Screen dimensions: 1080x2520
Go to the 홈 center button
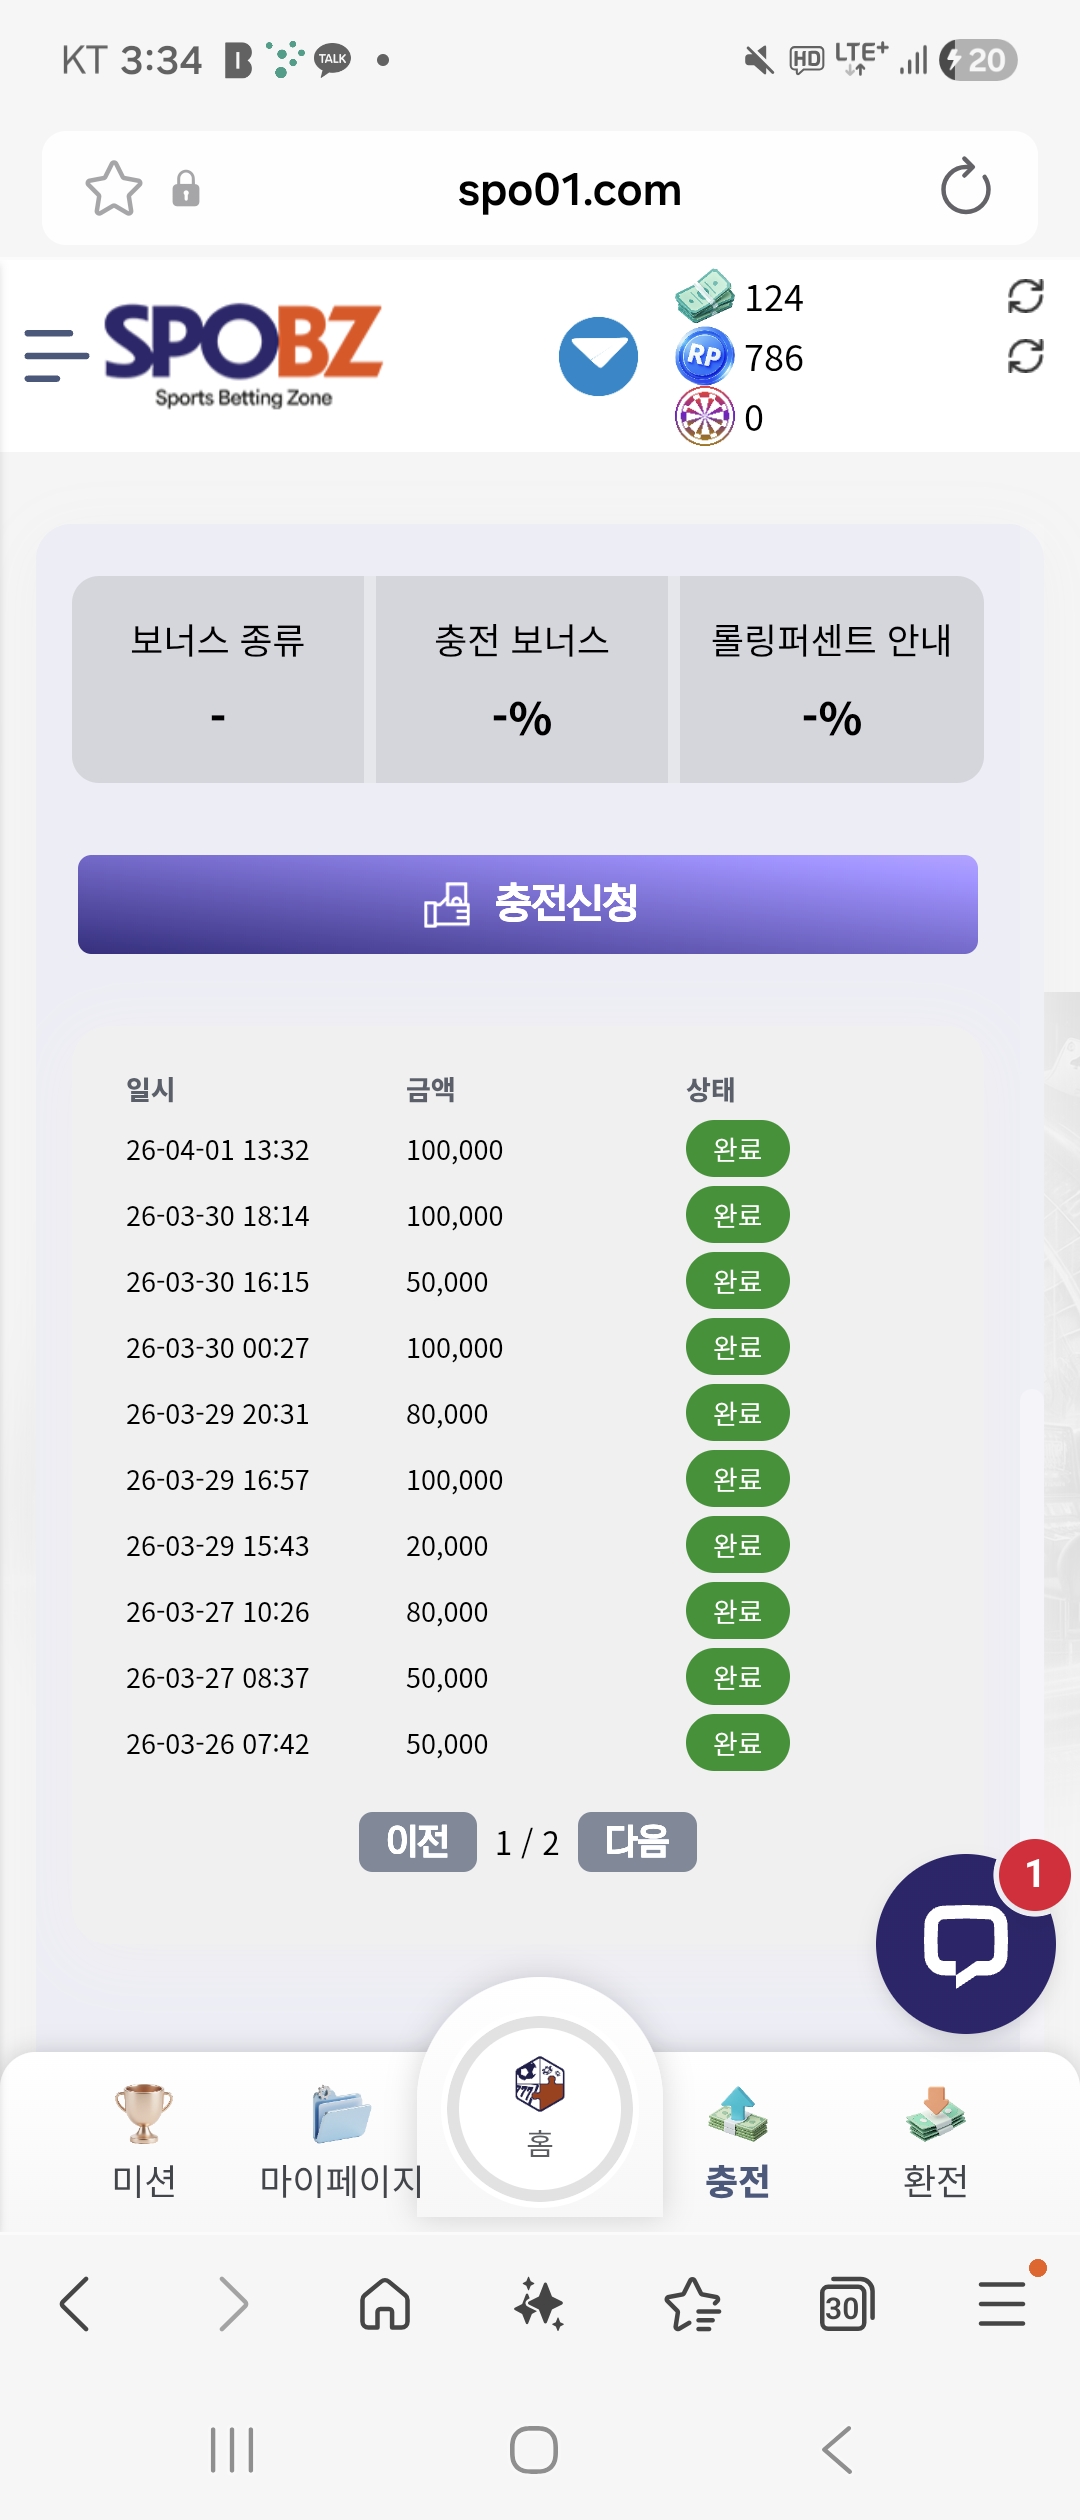click(x=540, y=2108)
